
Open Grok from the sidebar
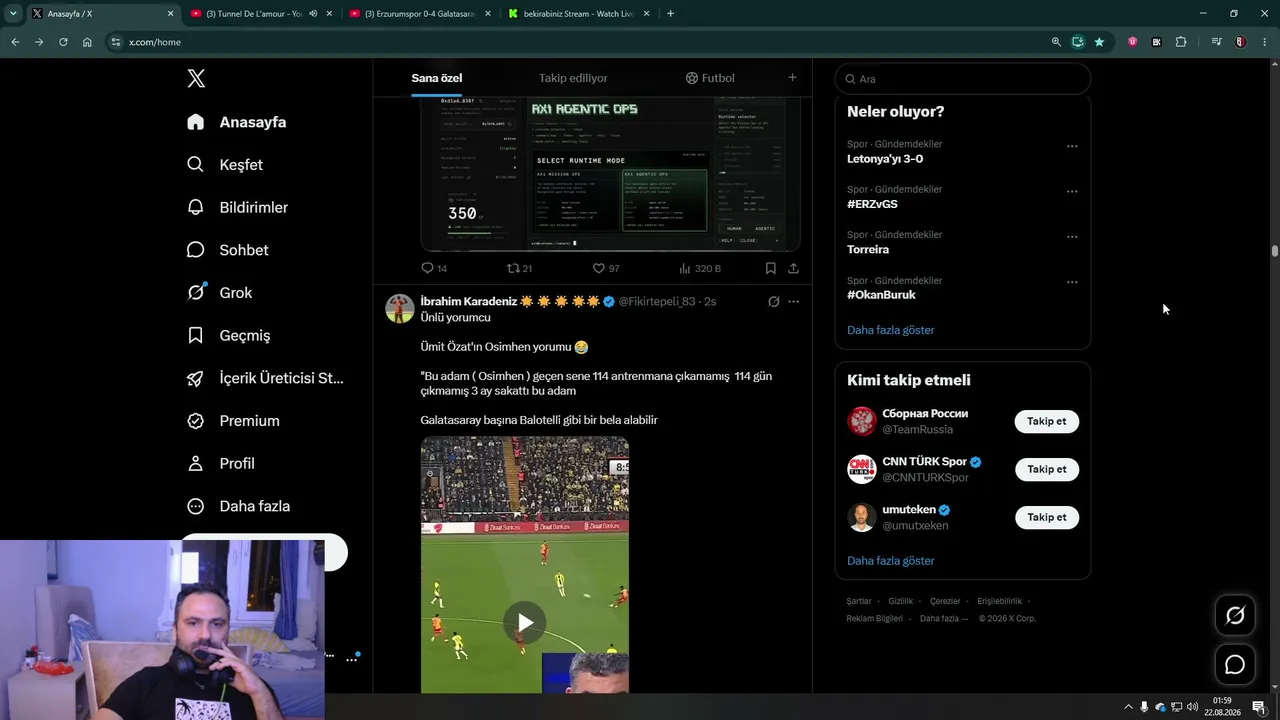coord(220,293)
